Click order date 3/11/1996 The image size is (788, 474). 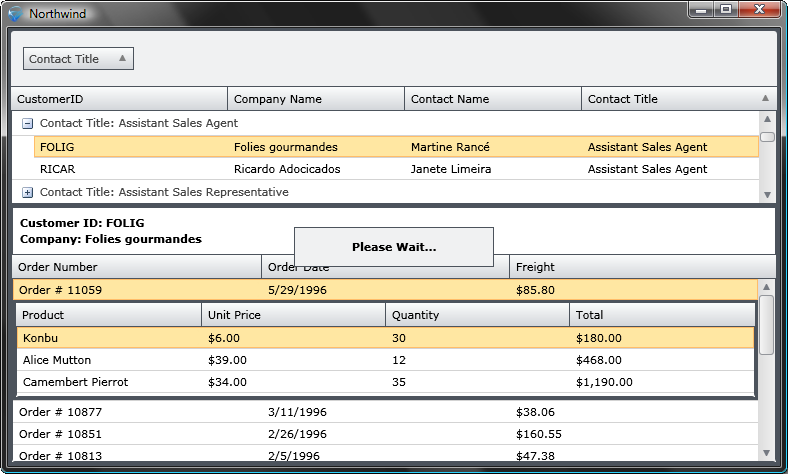click(297, 412)
